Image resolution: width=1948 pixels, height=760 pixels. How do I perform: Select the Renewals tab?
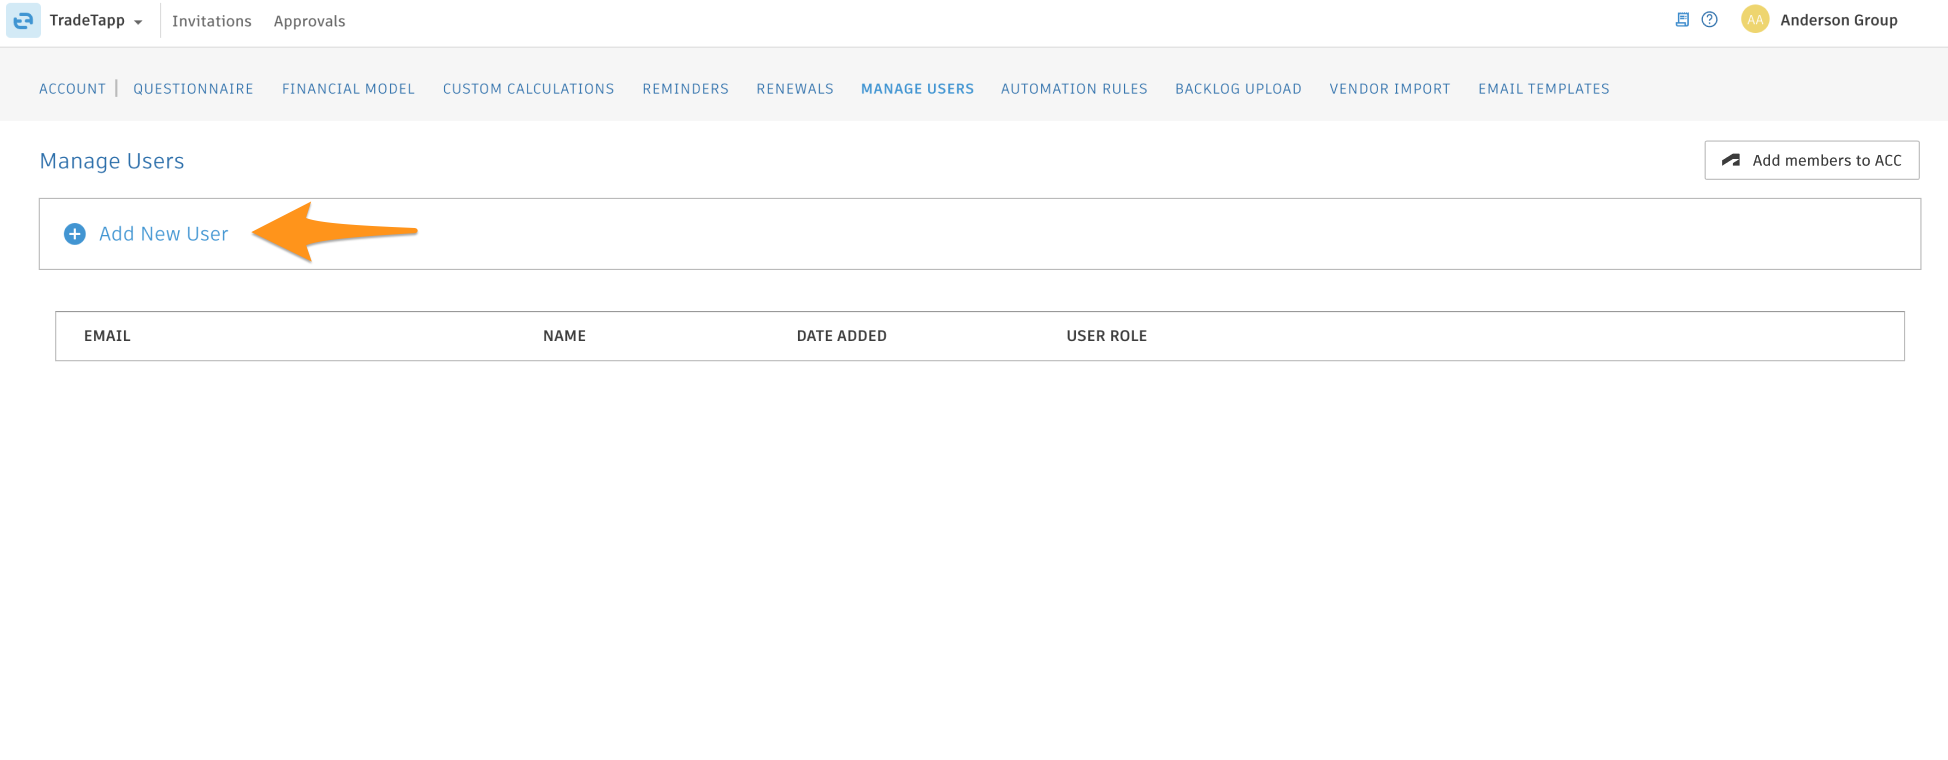tap(795, 89)
